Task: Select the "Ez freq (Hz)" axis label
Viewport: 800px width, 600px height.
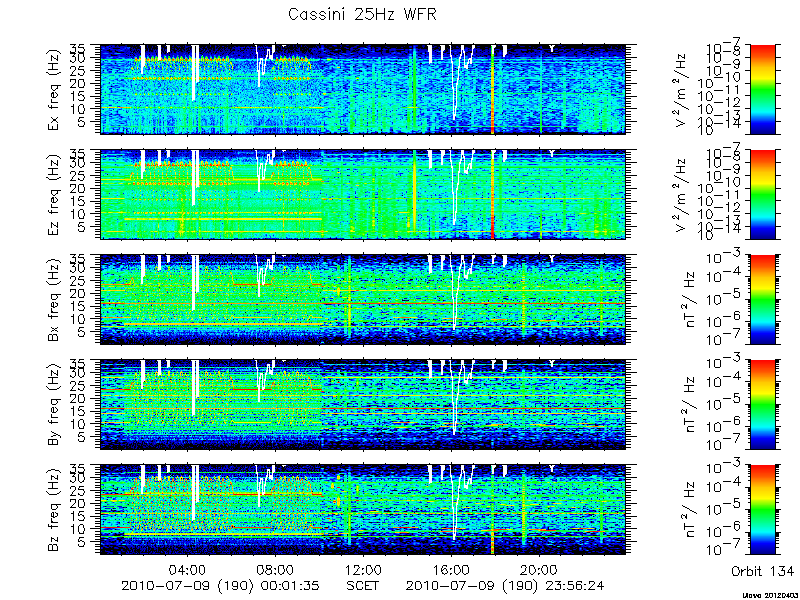Action: [x=54, y=194]
